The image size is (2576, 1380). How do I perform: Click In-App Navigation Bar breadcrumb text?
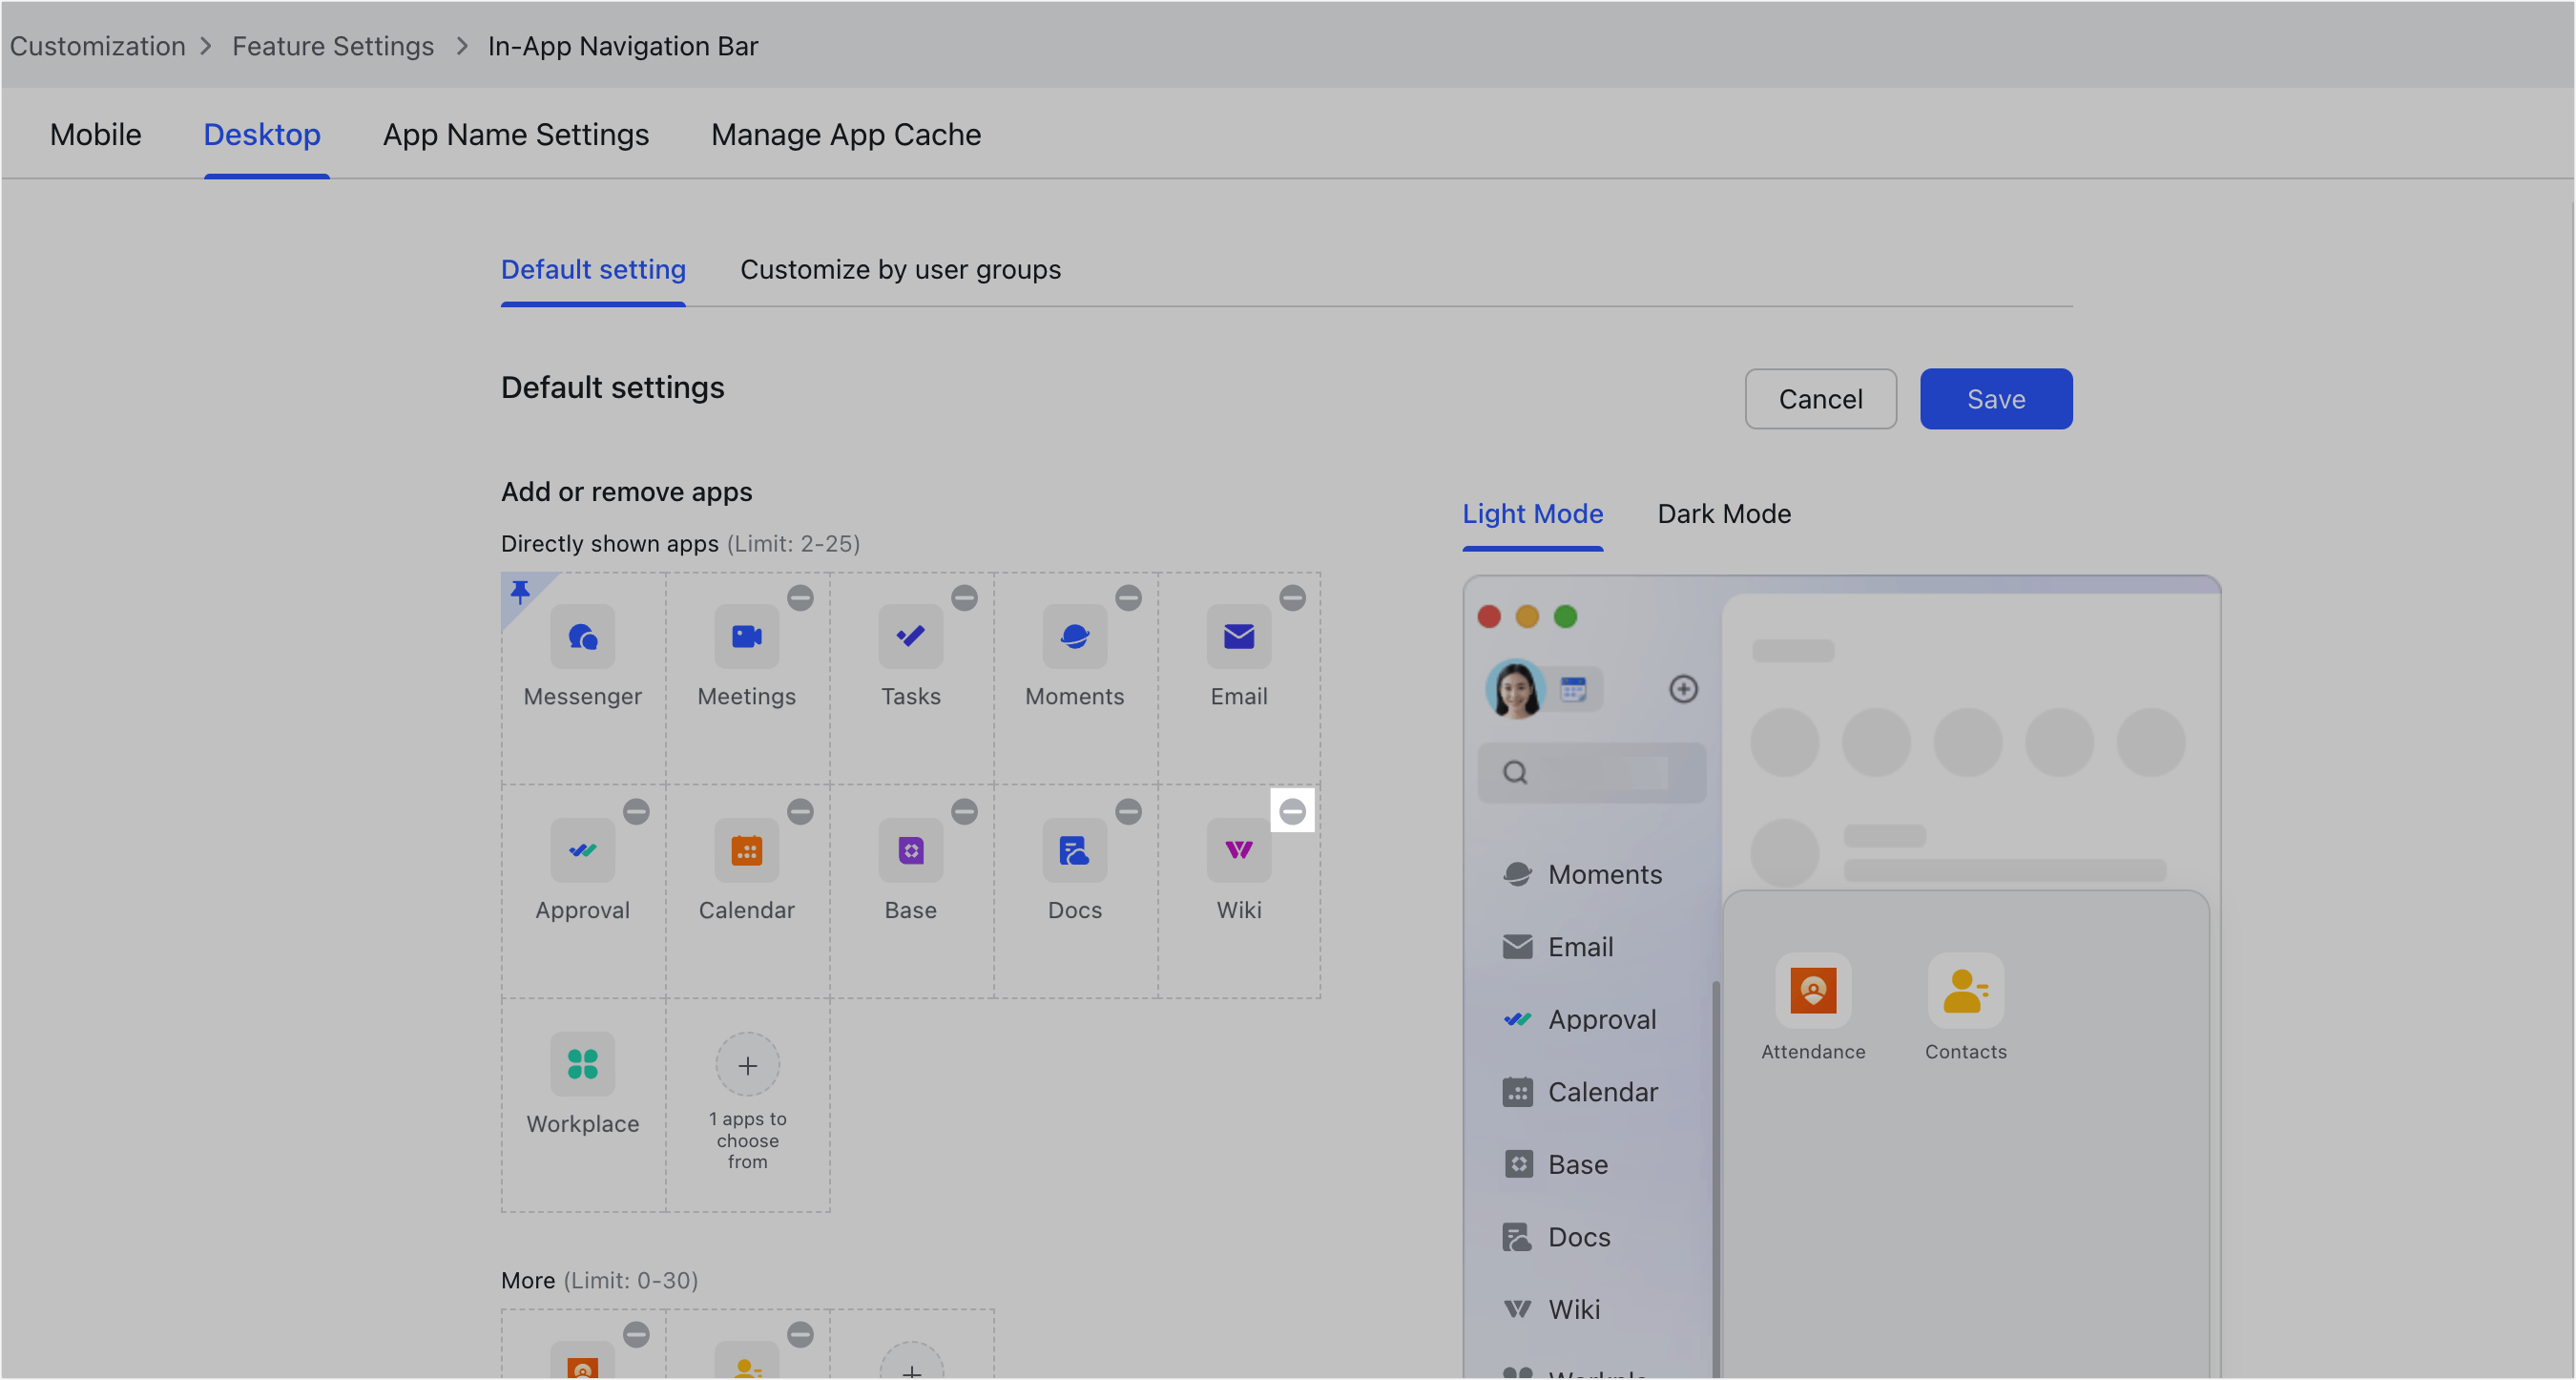[622, 46]
